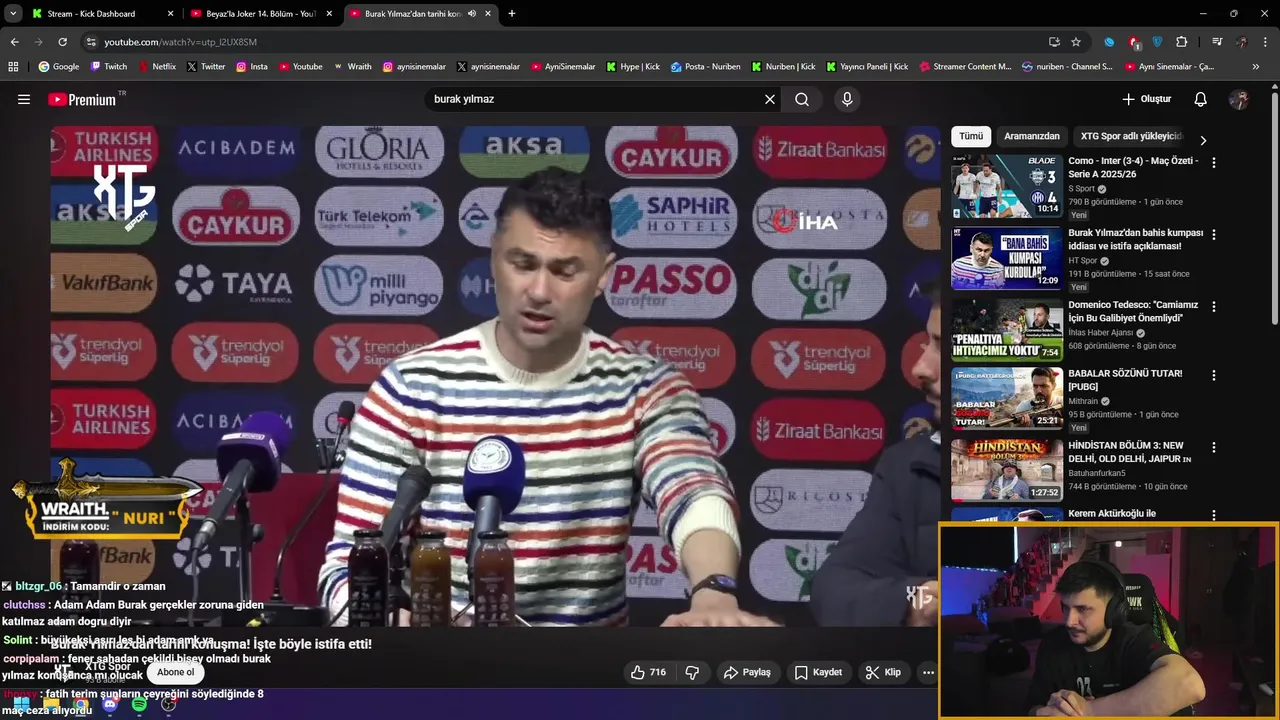Open the Insta bookmark

(x=252, y=67)
